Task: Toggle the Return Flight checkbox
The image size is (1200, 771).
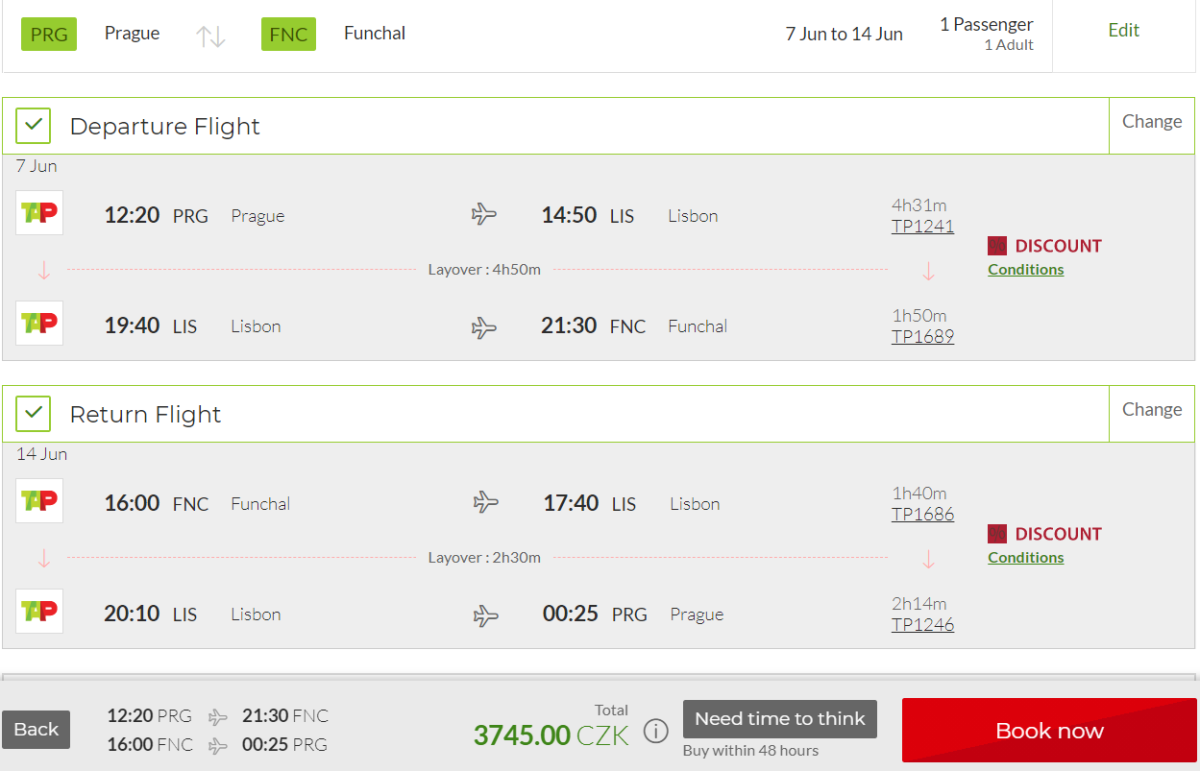Action: pyautogui.click(x=35, y=413)
